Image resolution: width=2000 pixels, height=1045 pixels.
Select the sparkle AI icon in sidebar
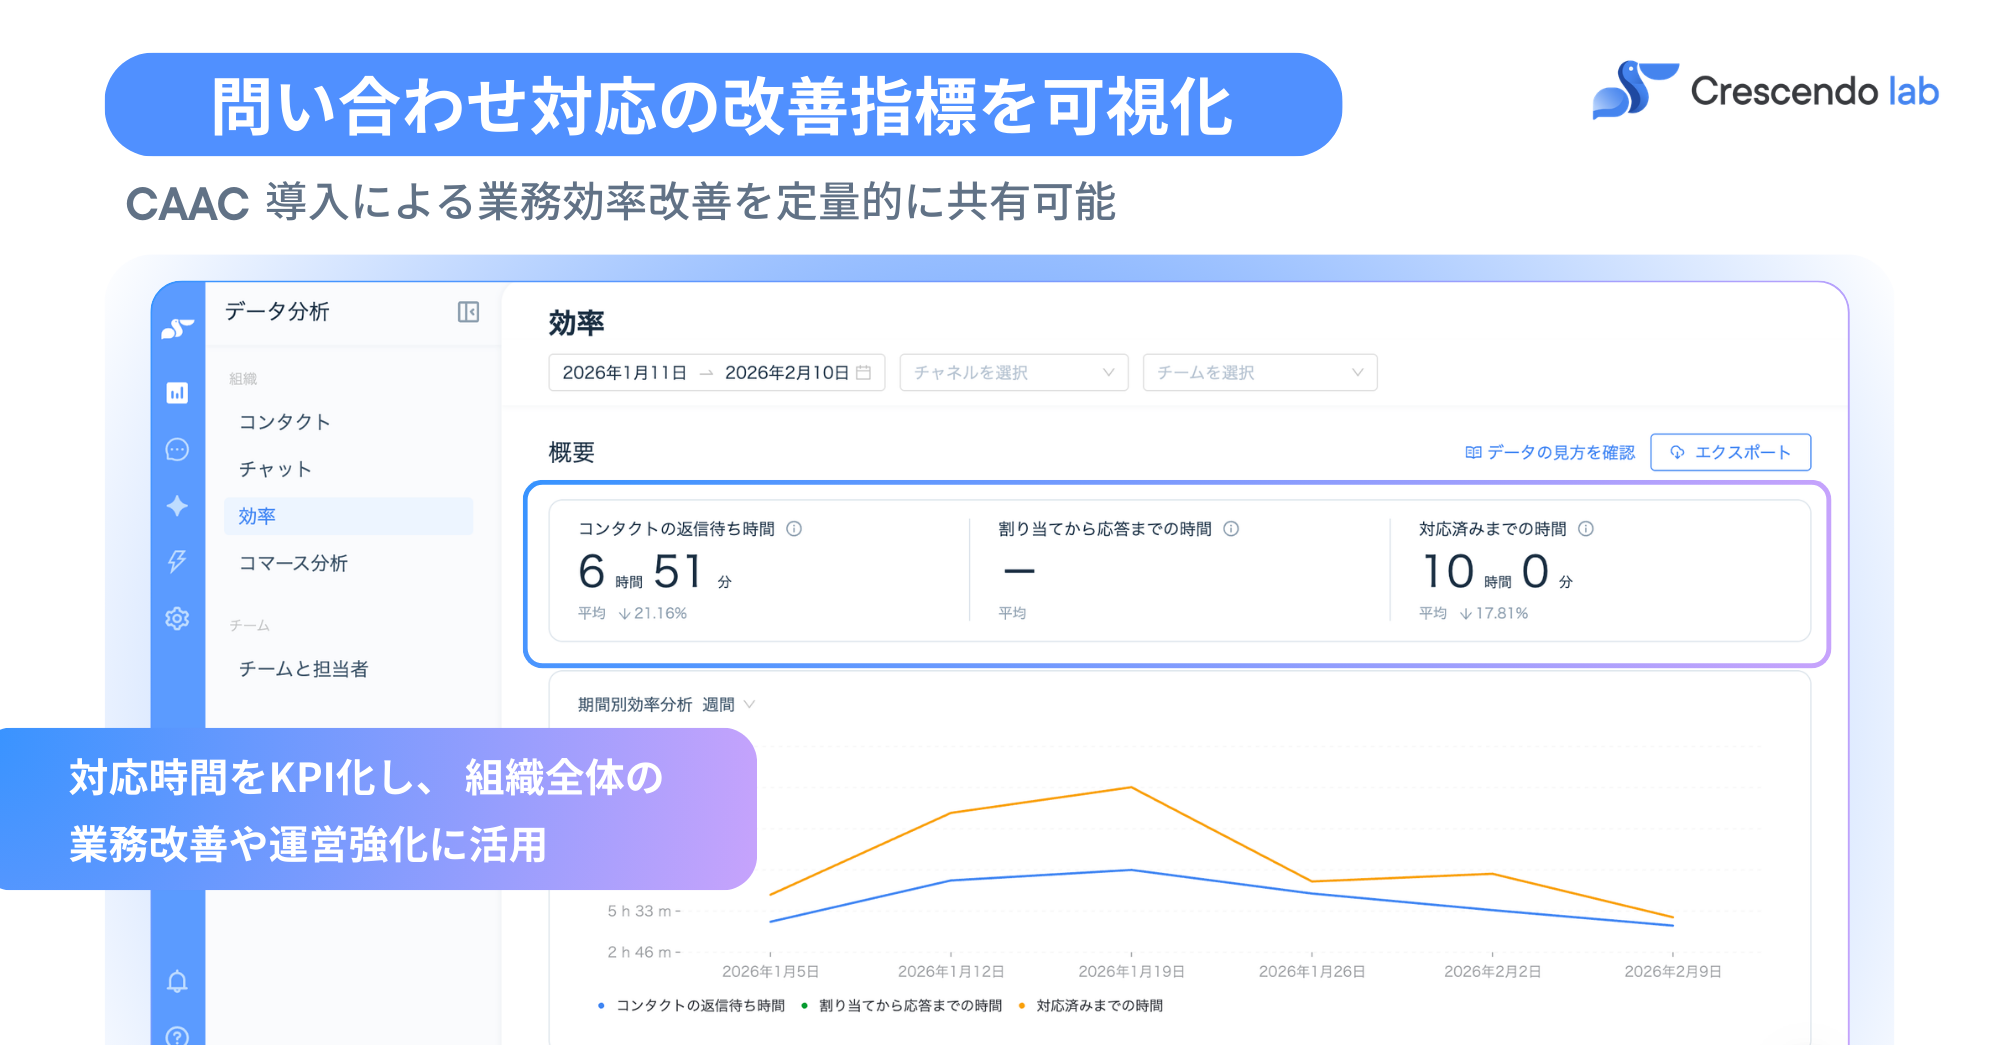pyautogui.click(x=177, y=506)
